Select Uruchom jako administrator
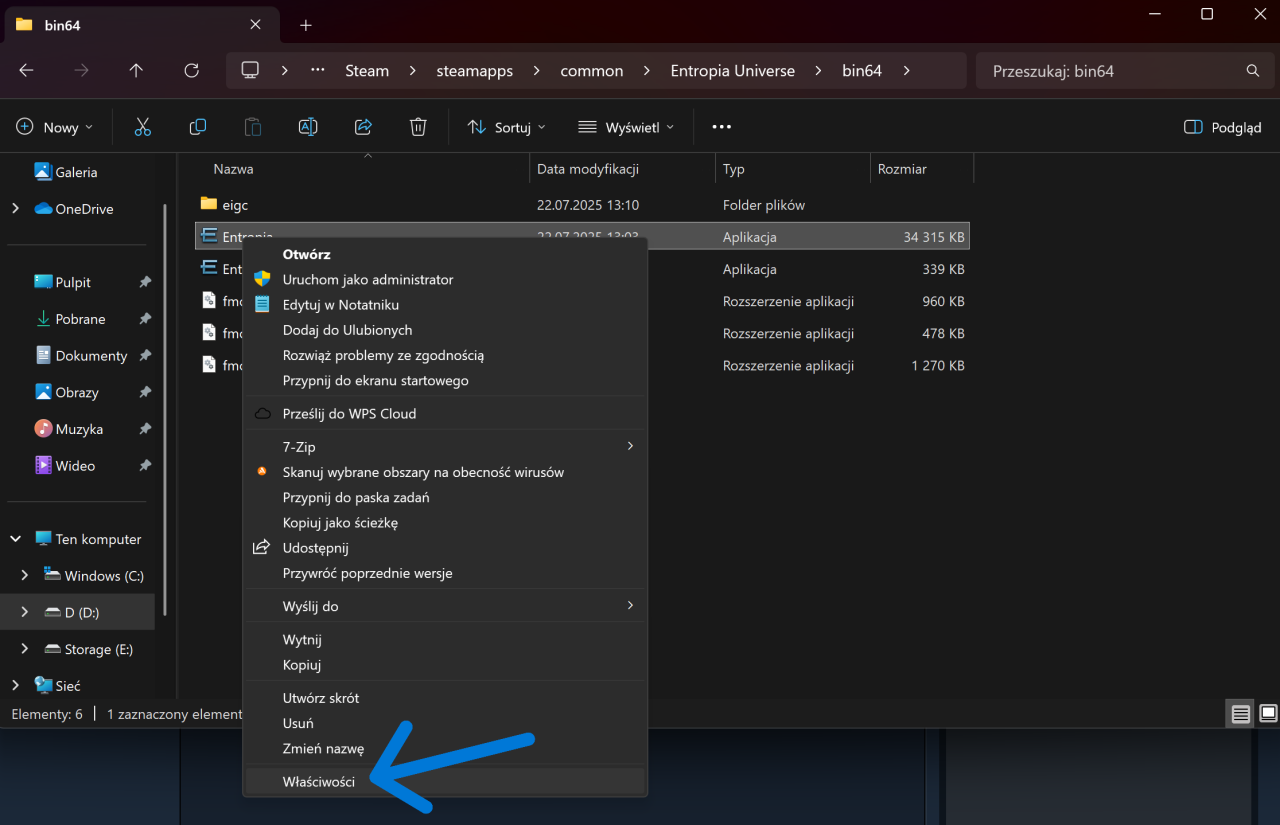1280x825 pixels. 446,280
